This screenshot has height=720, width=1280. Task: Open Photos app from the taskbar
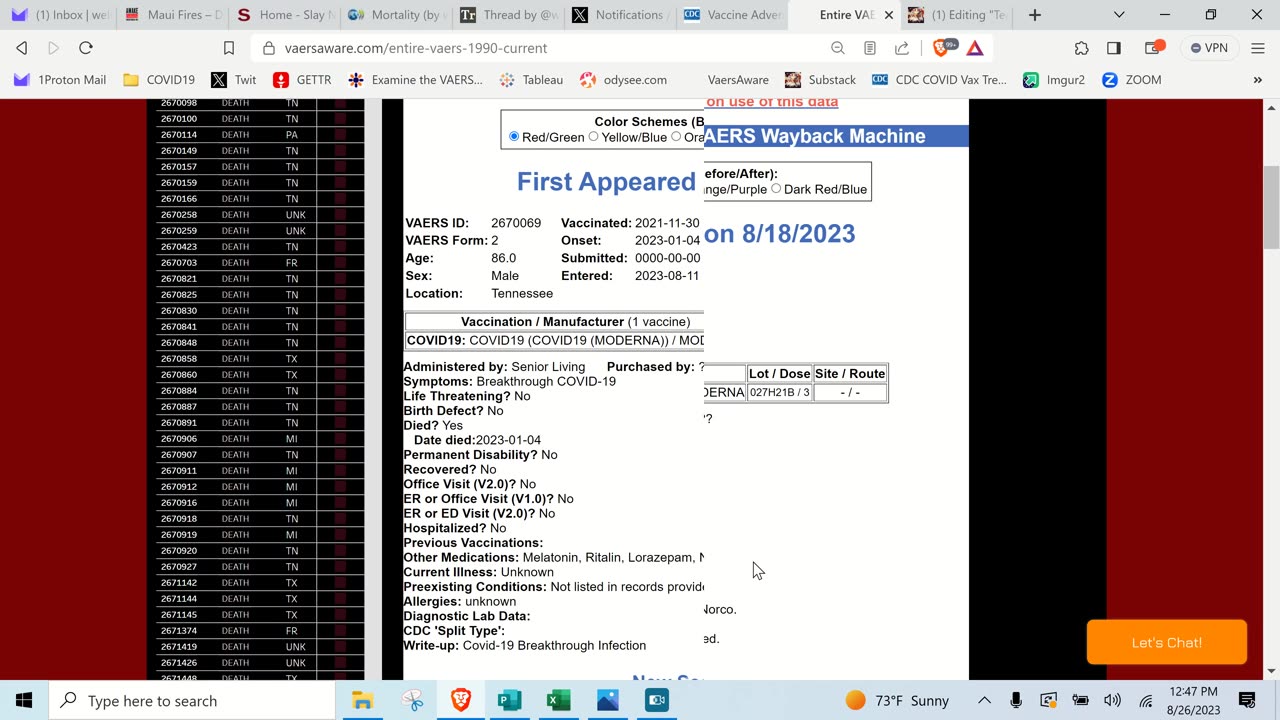pyautogui.click(x=608, y=700)
